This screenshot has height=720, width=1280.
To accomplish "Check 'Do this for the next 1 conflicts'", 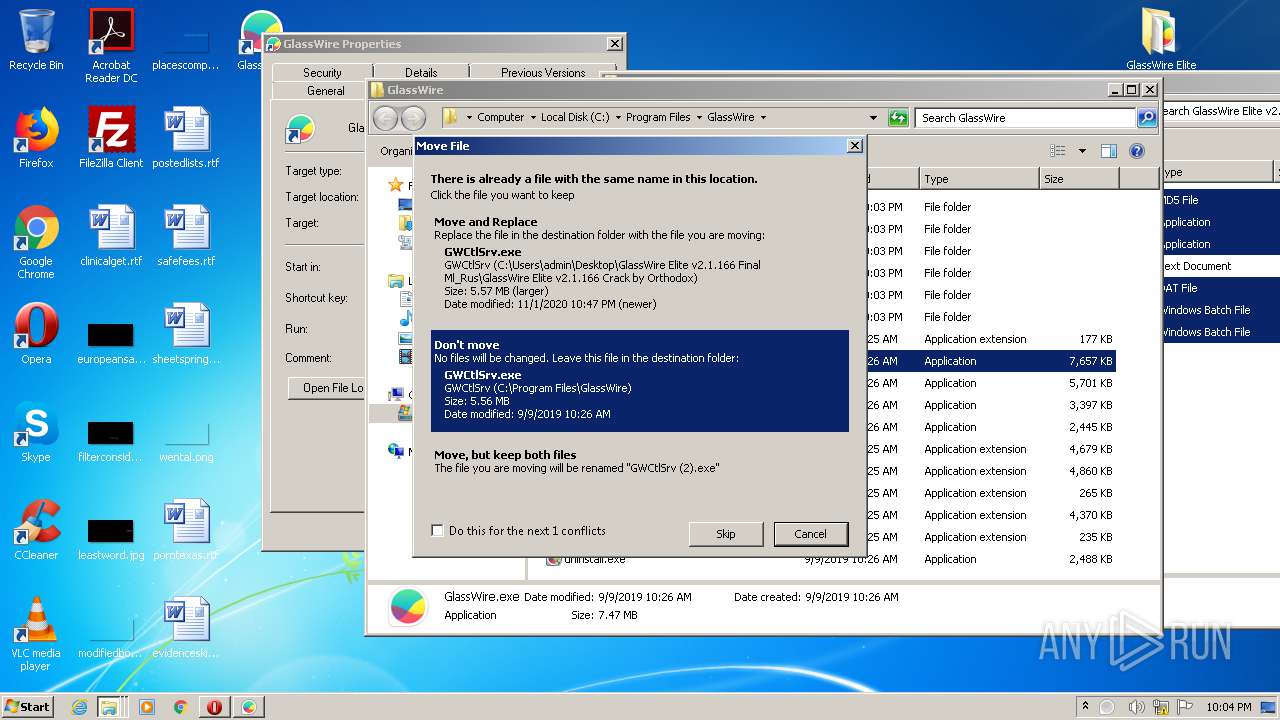I will pos(437,531).
